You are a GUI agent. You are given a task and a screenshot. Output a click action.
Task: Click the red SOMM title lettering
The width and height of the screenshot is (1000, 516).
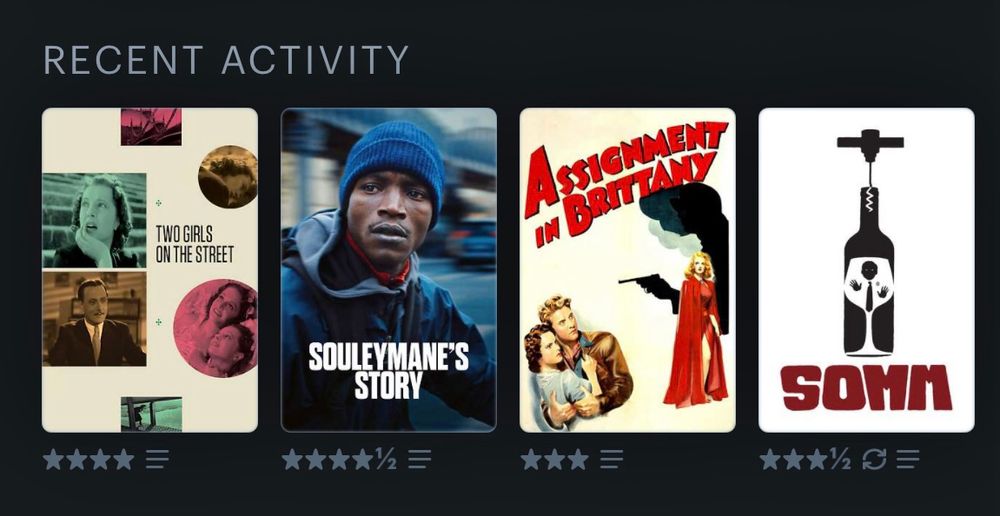point(866,388)
